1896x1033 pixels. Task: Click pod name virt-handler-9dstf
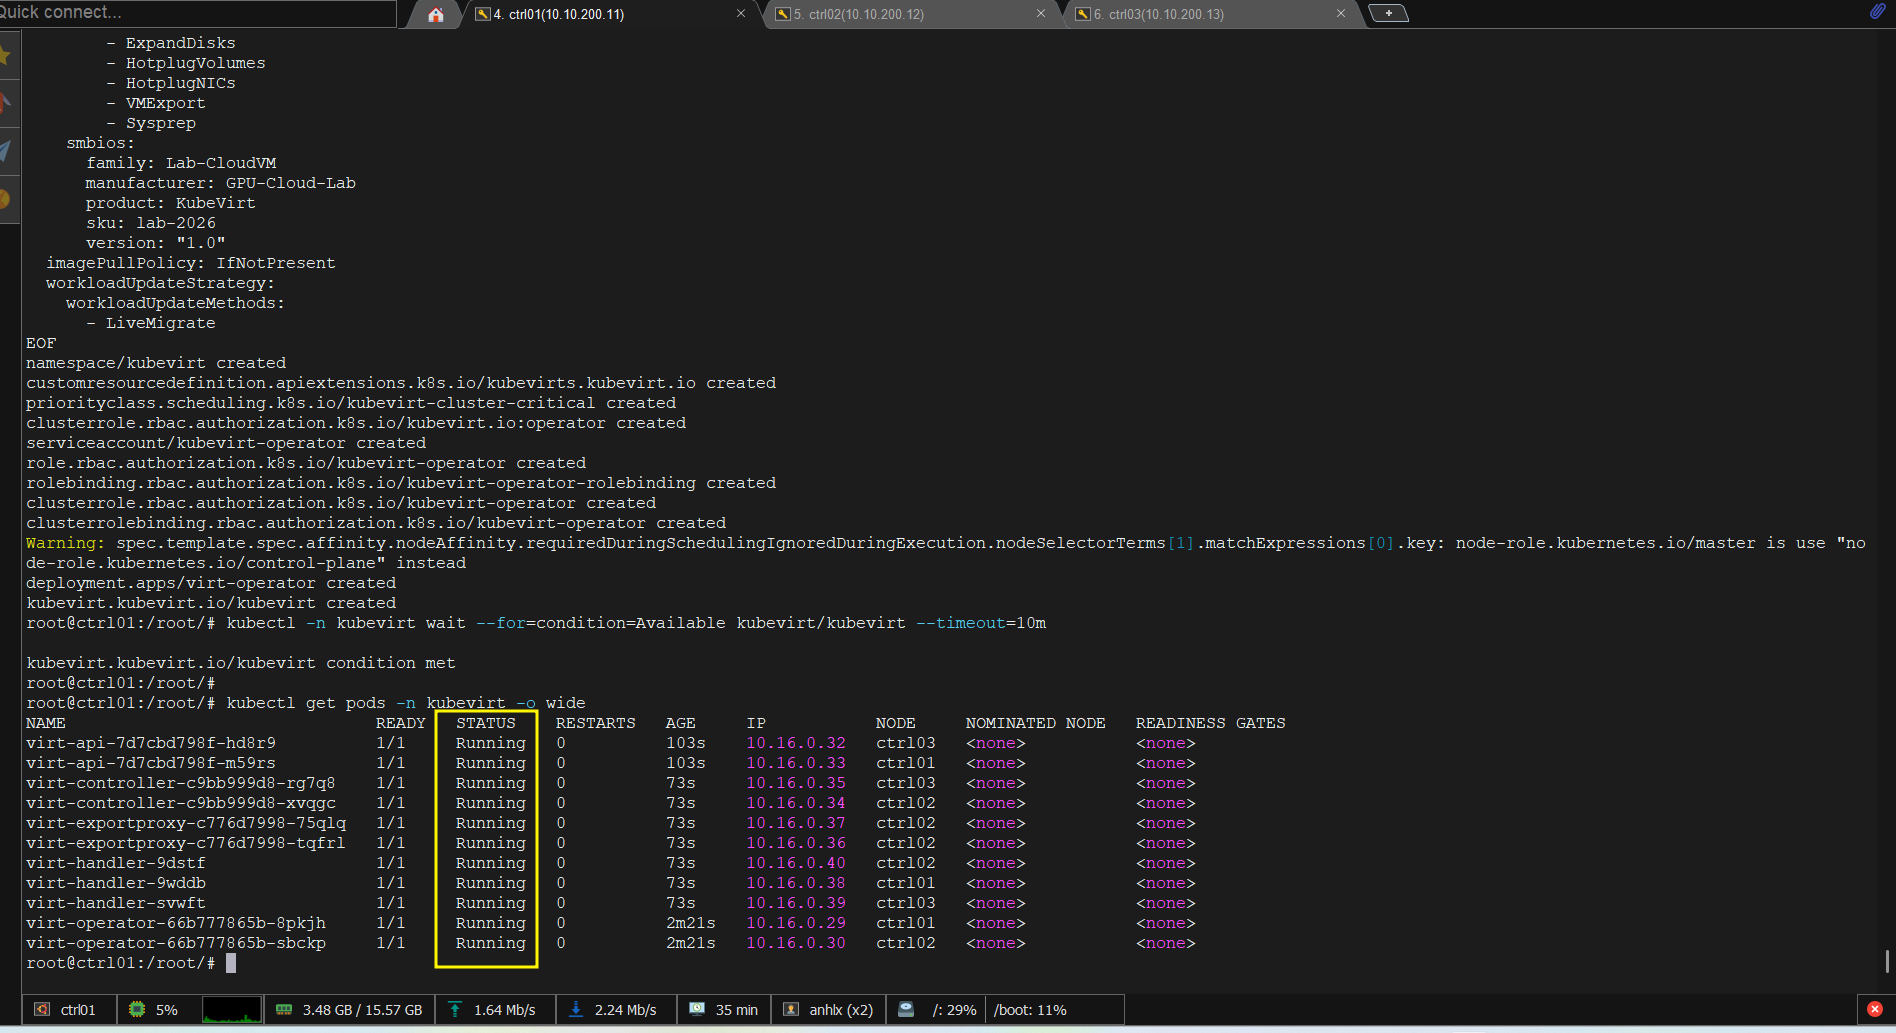tap(116, 863)
